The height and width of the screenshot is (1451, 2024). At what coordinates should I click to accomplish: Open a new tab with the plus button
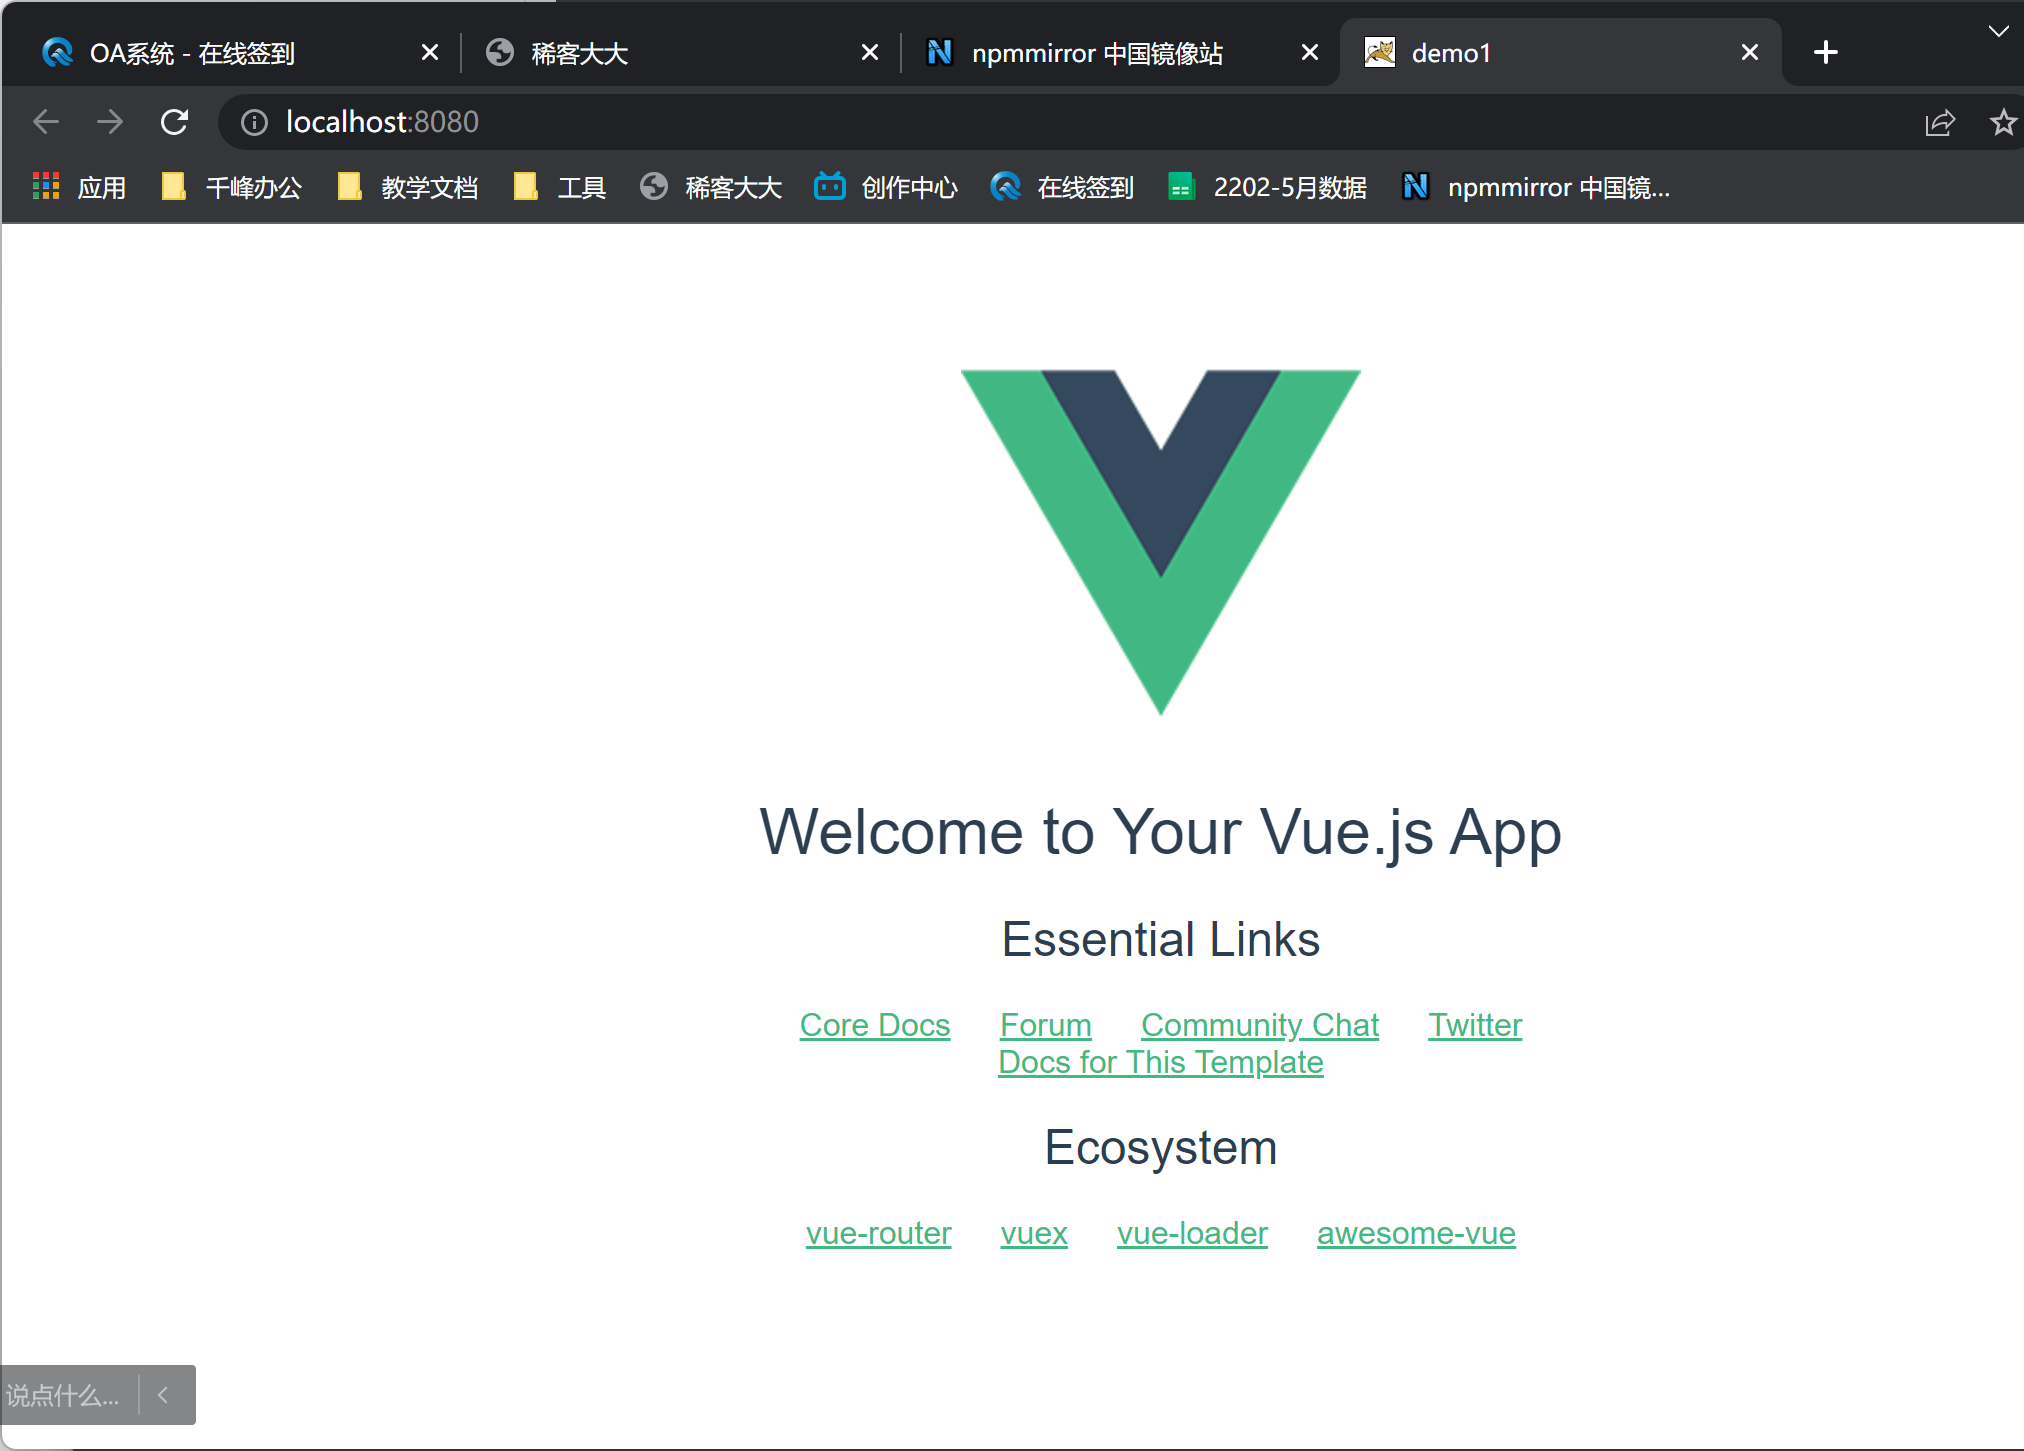1826,52
